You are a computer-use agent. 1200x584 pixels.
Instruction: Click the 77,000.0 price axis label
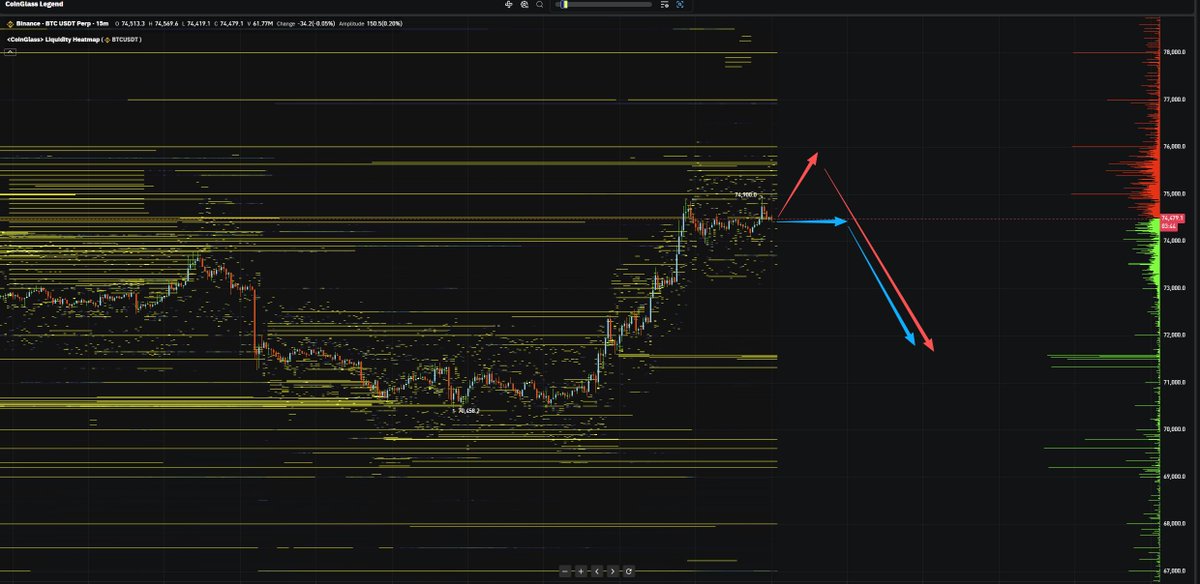(1173, 99)
